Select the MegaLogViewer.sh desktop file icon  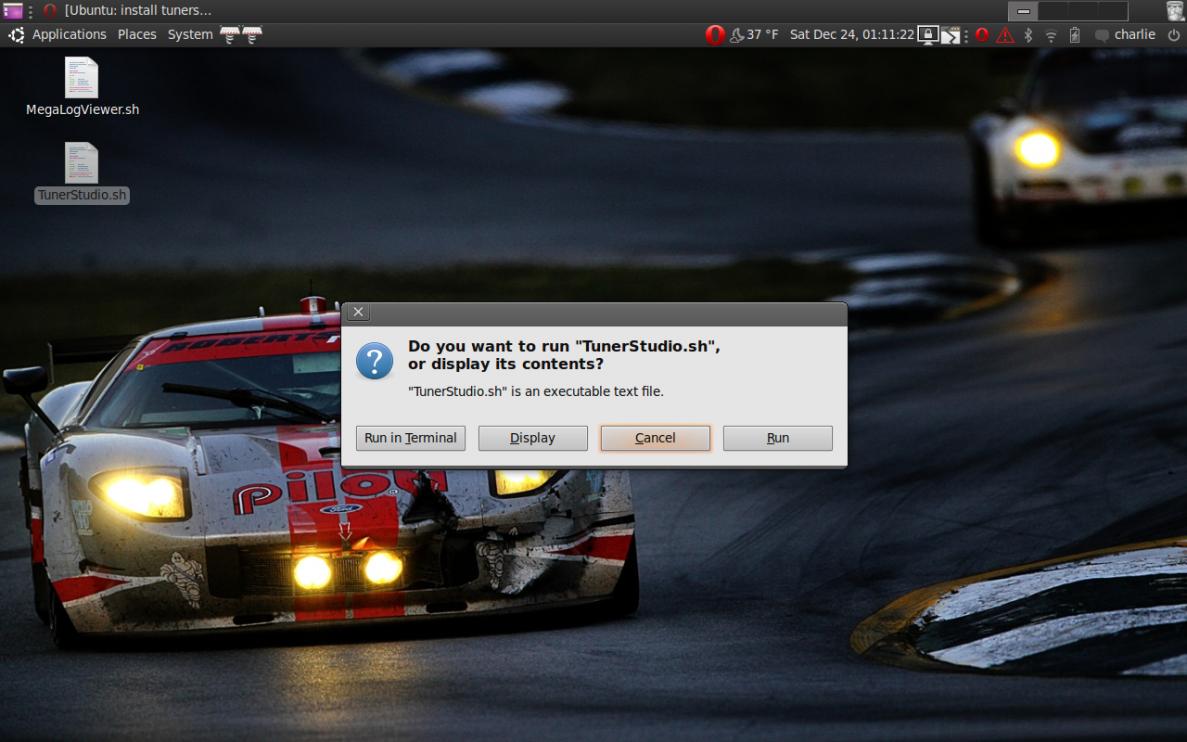coord(81,78)
